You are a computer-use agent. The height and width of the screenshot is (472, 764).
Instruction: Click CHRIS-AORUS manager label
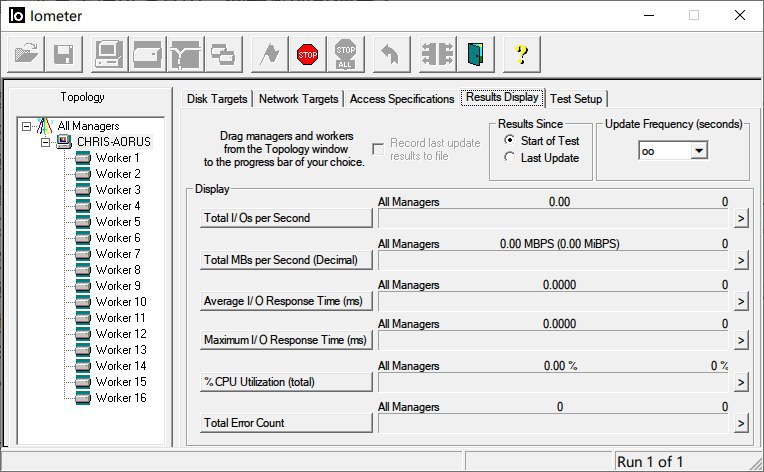pos(114,142)
